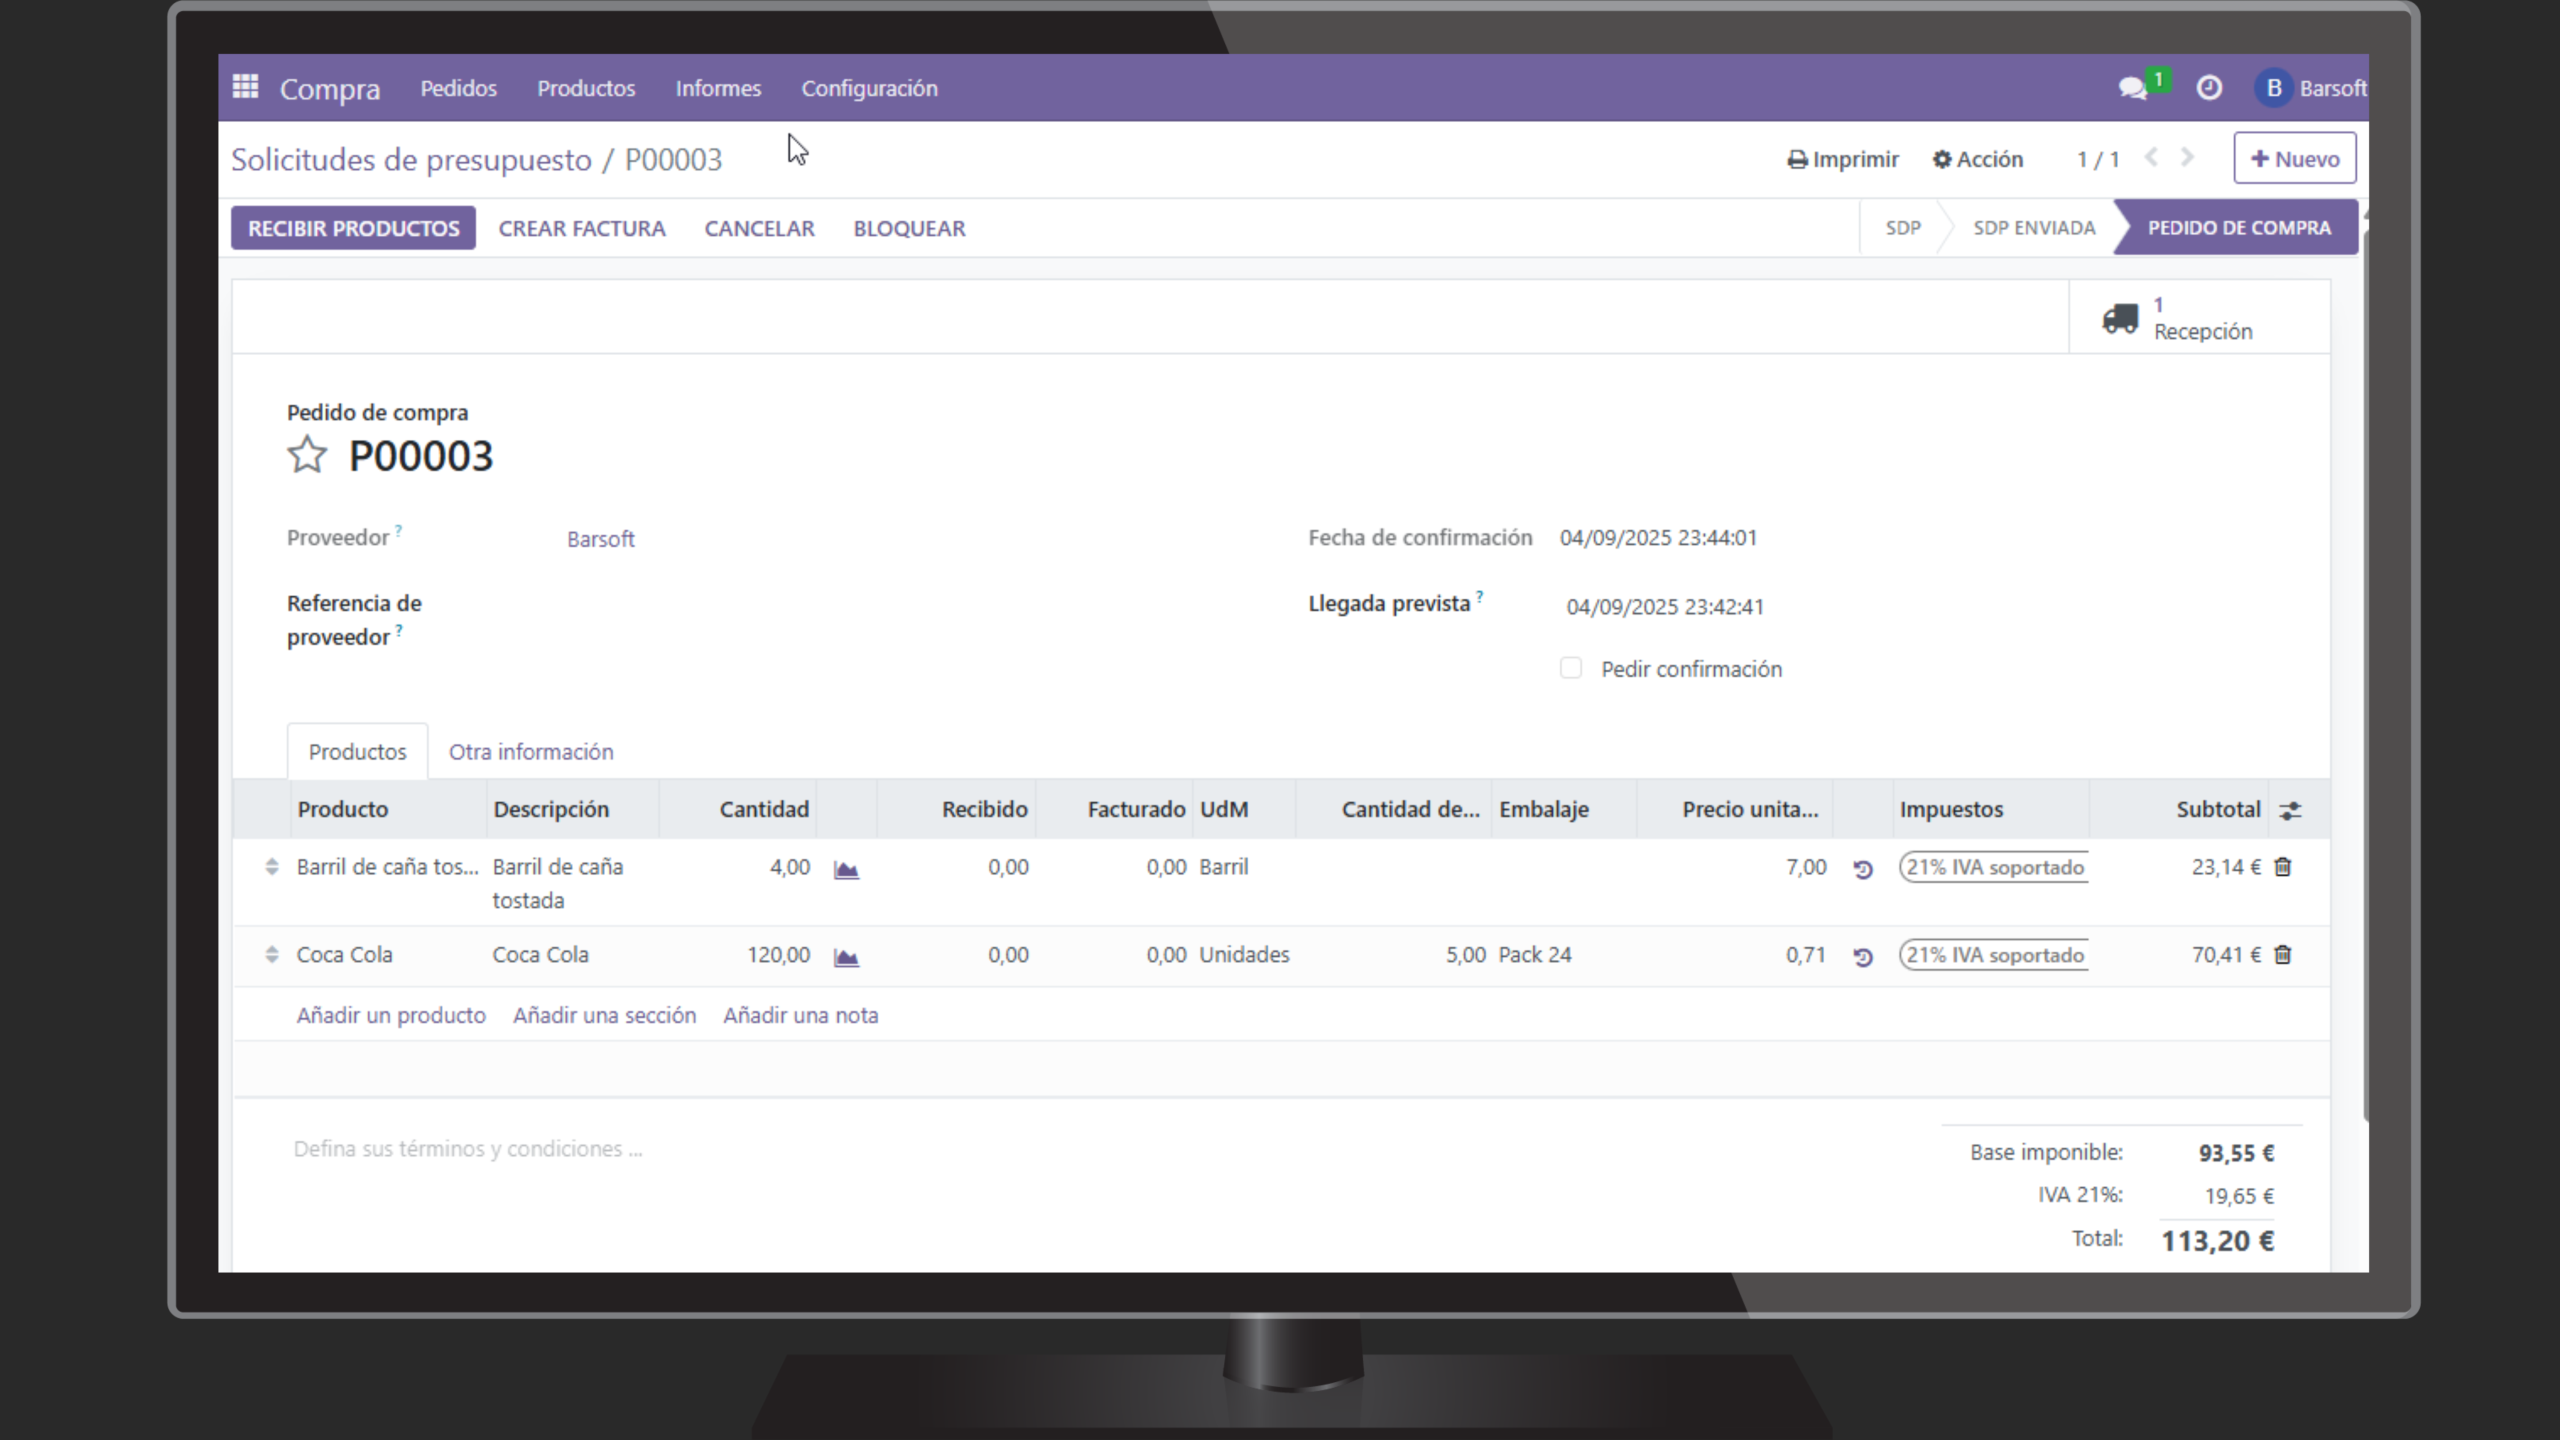2560x1440 pixels.
Task: Switch to Otra información tab
Action: pyautogui.click(x=531, y=752)
